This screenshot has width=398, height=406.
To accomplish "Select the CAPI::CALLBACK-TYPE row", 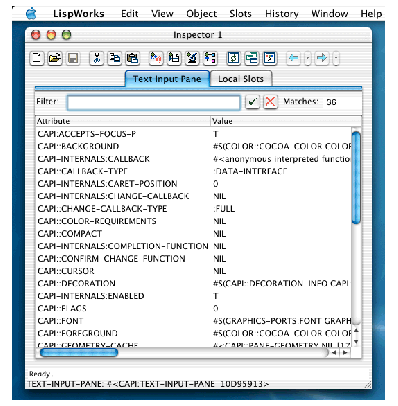I will 194,171.
